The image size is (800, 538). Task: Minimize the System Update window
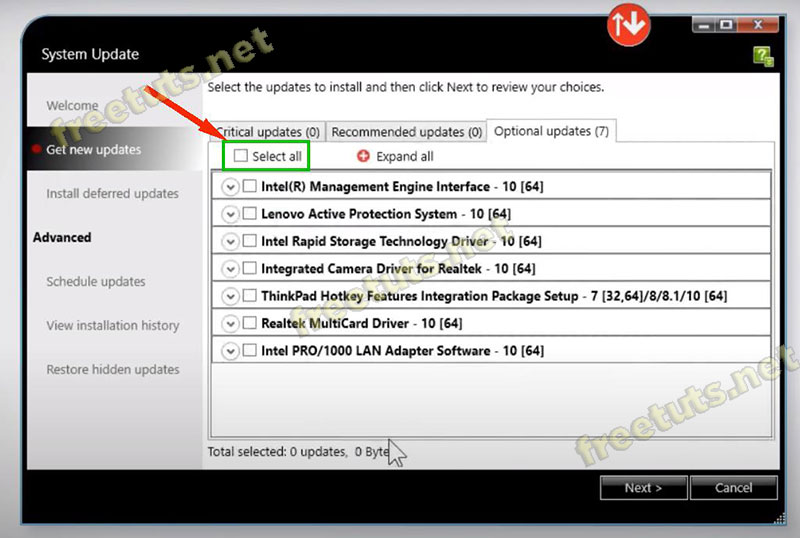[x=704, y=25]
